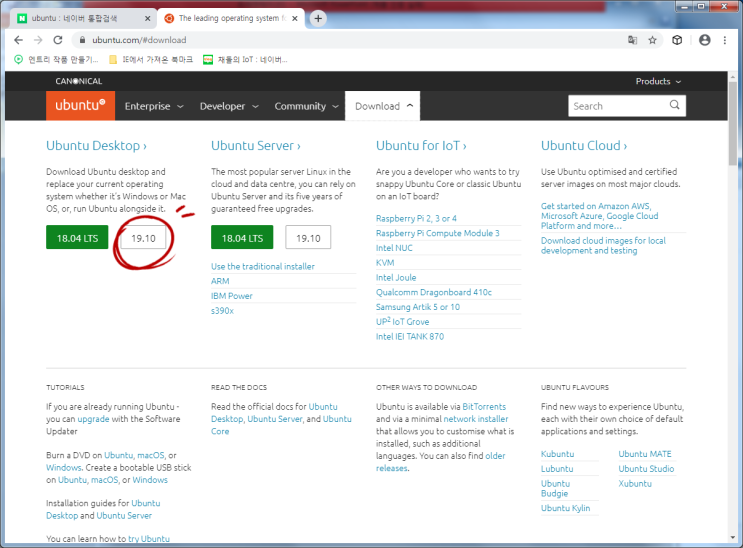Expand the Enterprise menu

point(154,106)
